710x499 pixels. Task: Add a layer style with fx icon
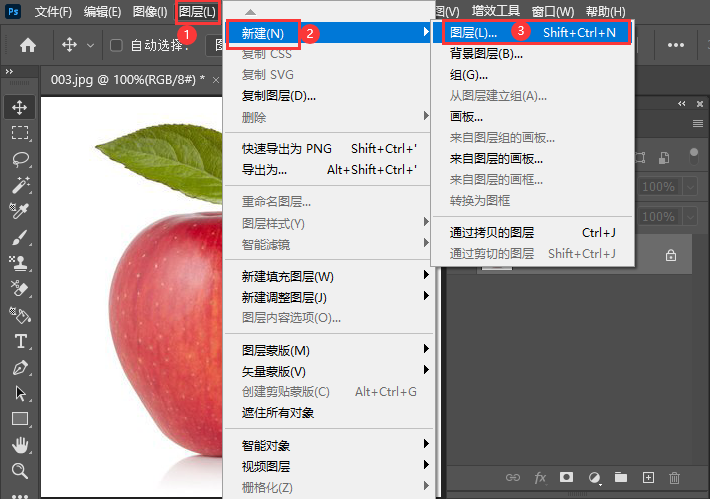tap(540, 478)
